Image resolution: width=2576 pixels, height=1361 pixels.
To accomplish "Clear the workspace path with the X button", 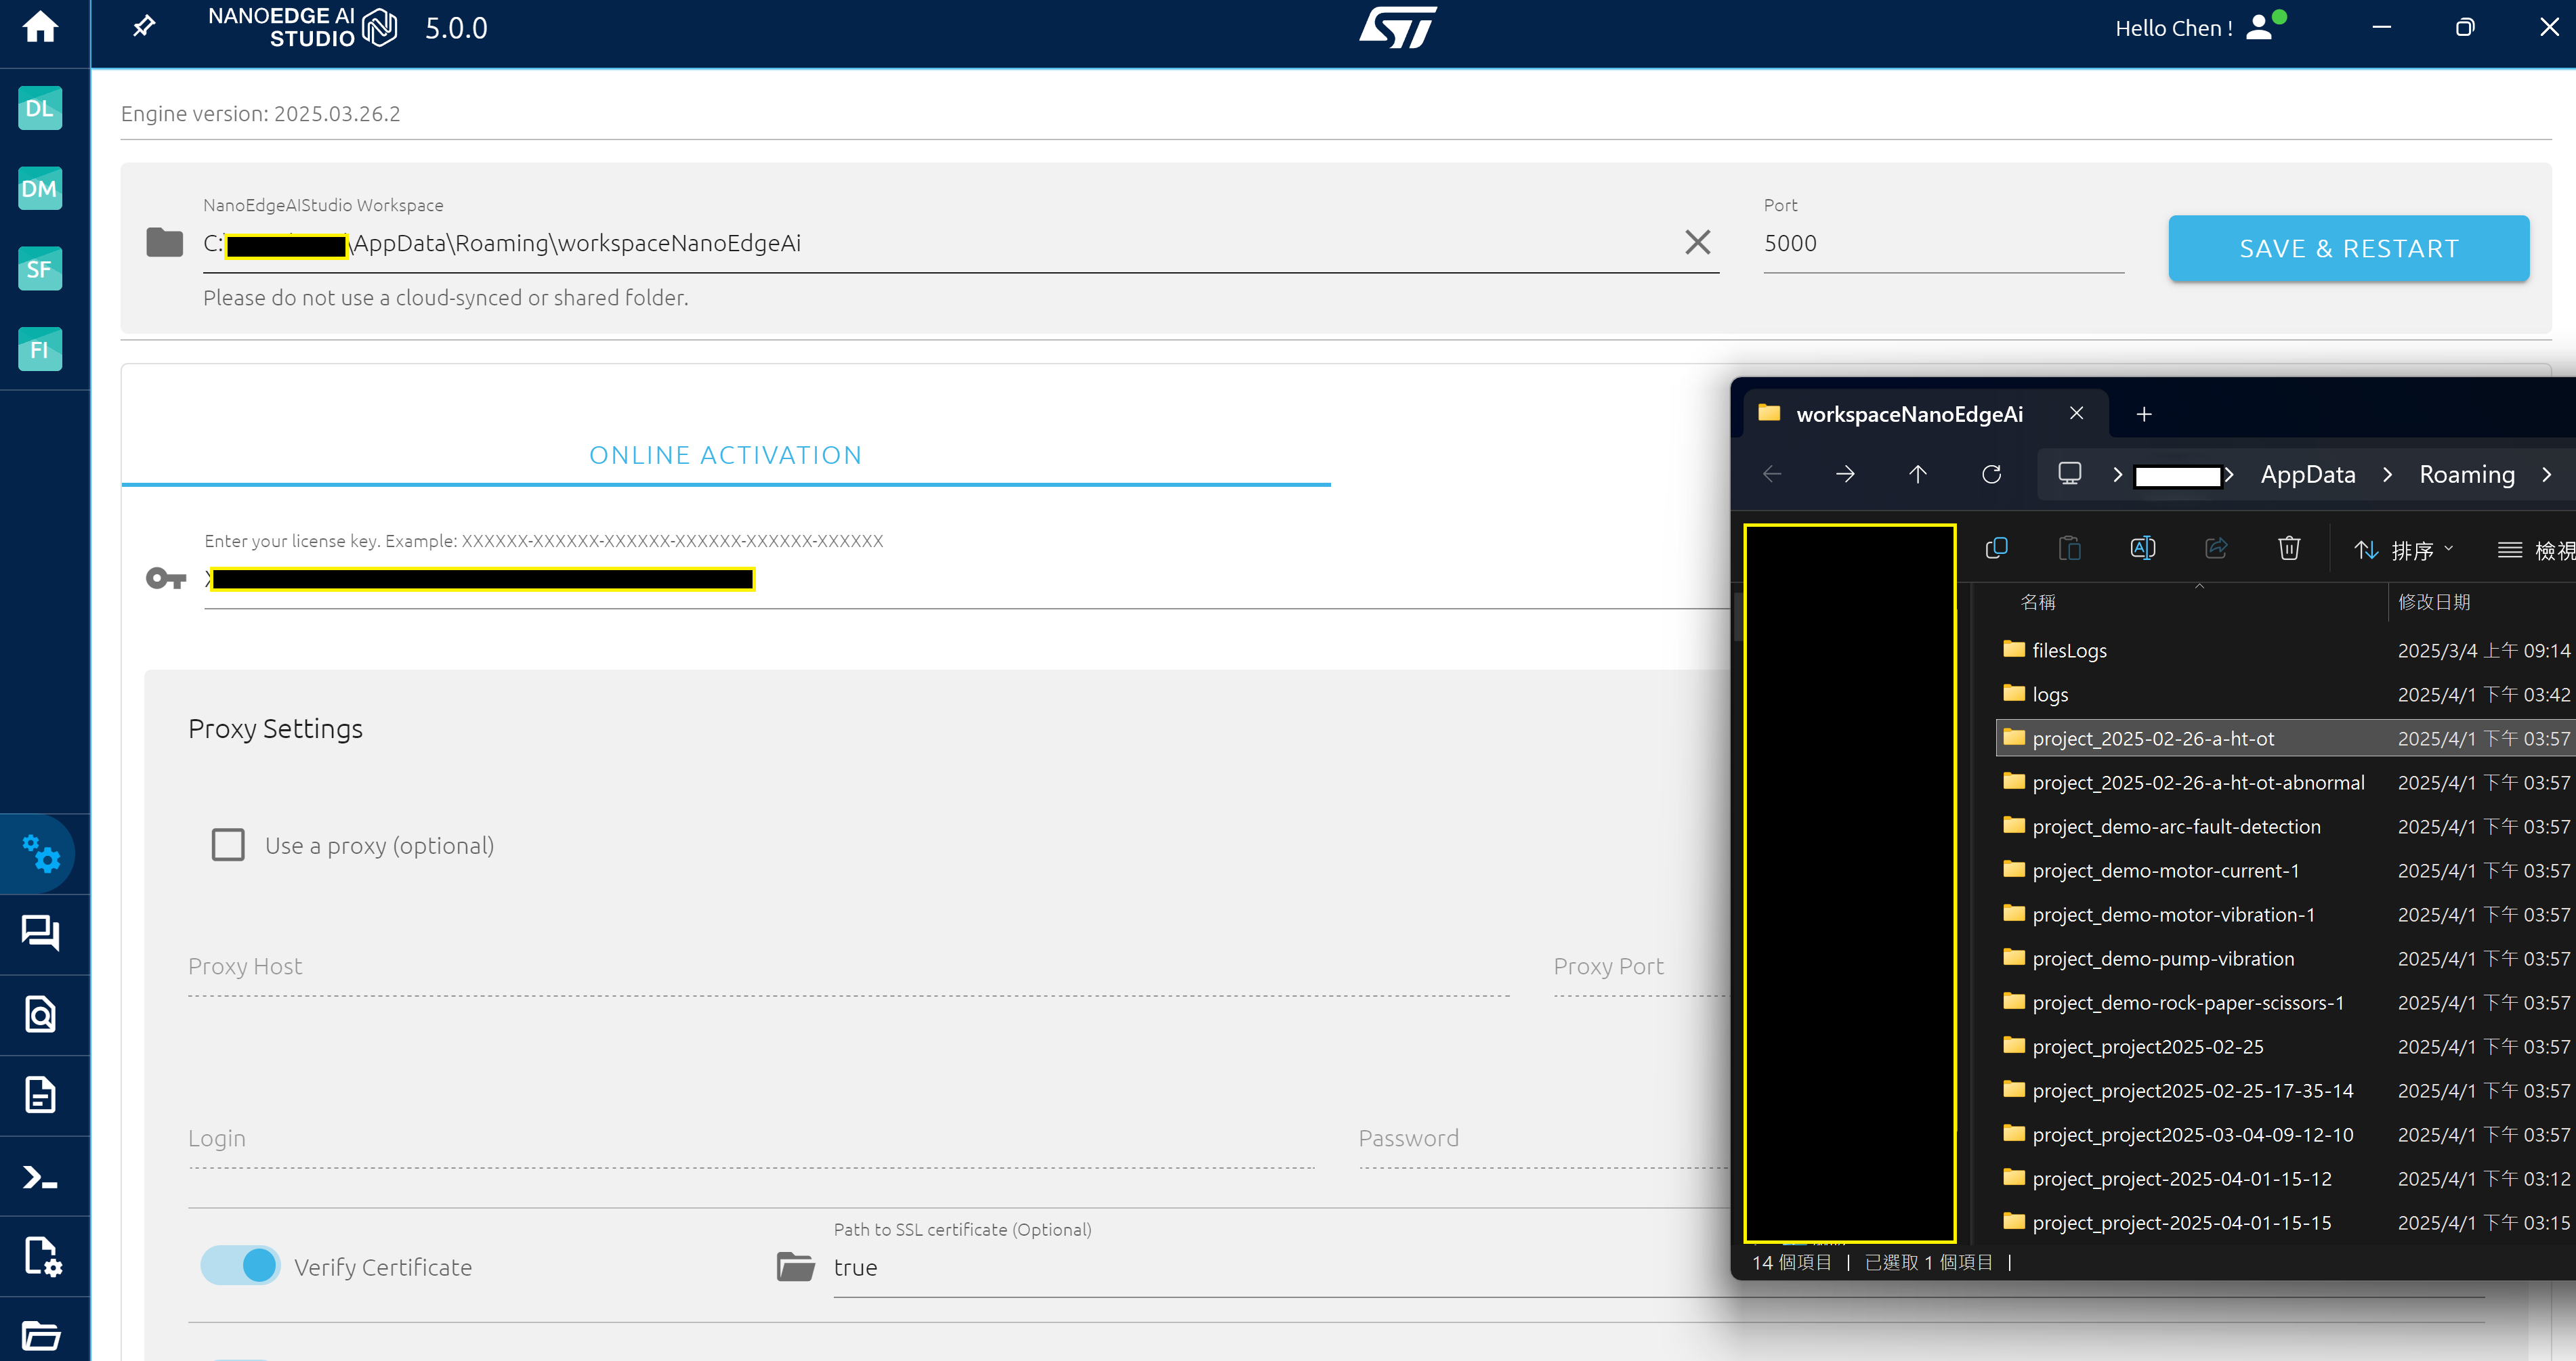I will pyautogui.click(x=1697, y=242).
